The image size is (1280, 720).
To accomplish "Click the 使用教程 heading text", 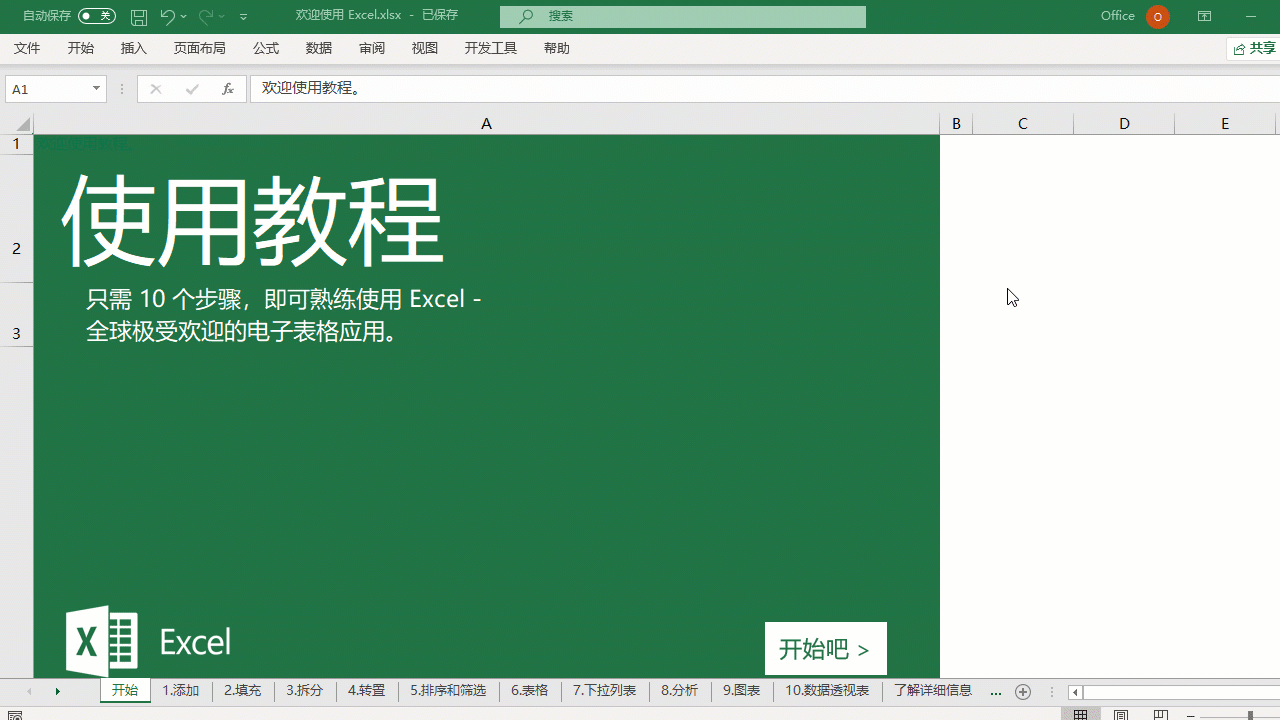I will tap(252, 222).
